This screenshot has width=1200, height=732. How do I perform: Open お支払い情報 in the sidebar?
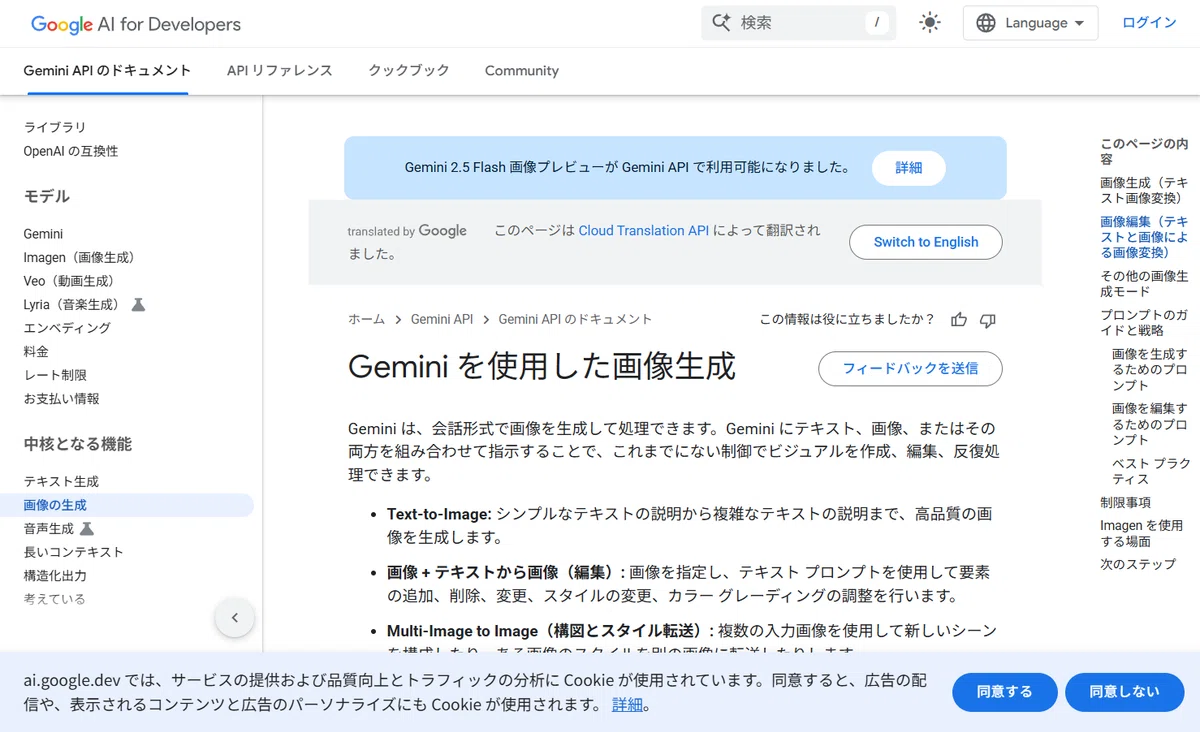61,398
